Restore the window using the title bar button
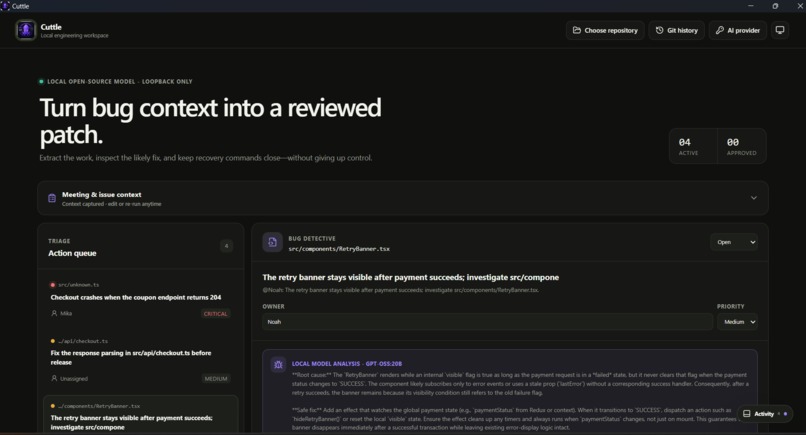This screenshot has height=435, width=806. coord(775,6)
